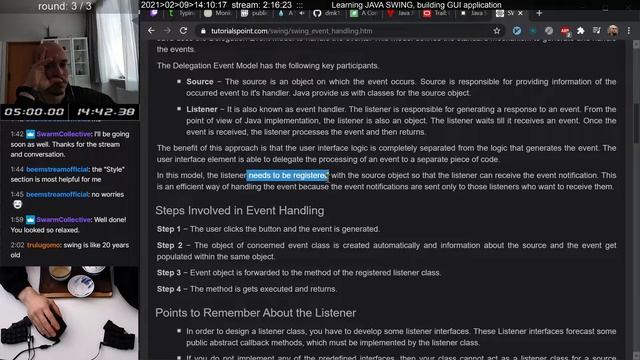Switch to the publi tab
Image resolution: width=640 pixels, height=360 pixels.
click(254, 13)
